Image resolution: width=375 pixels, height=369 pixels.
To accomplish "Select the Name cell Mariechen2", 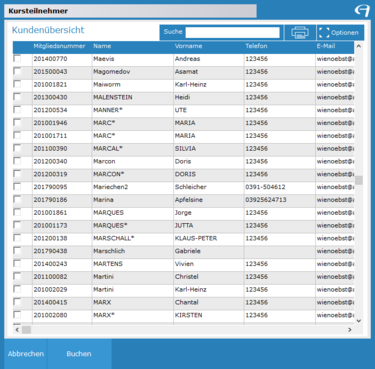I will (110, 187).
